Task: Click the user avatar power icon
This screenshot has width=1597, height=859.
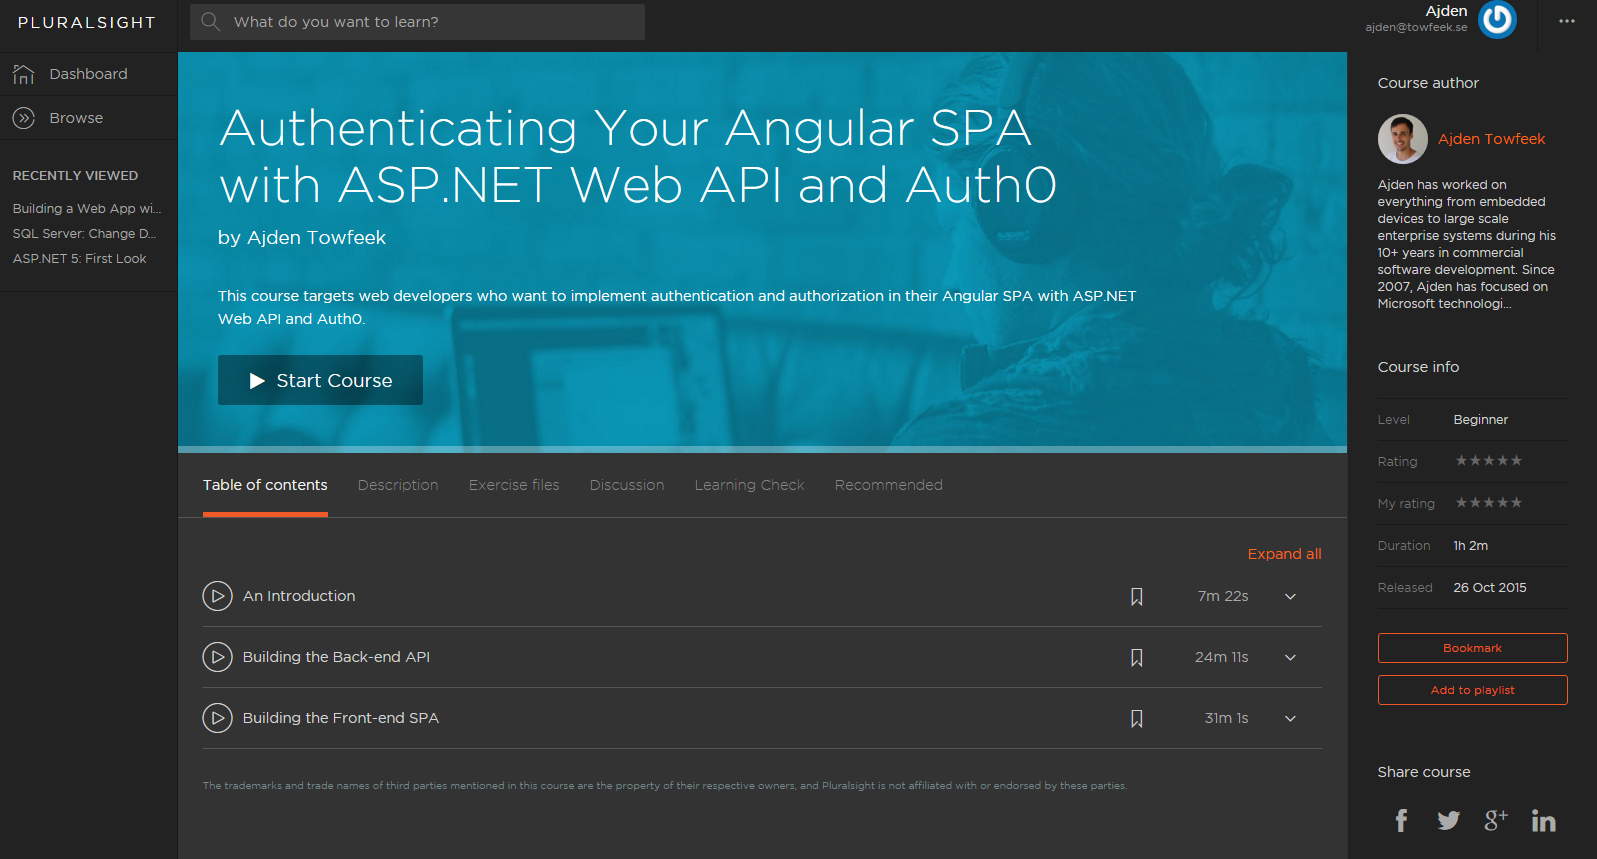Action: click(x=1497, y=19)
